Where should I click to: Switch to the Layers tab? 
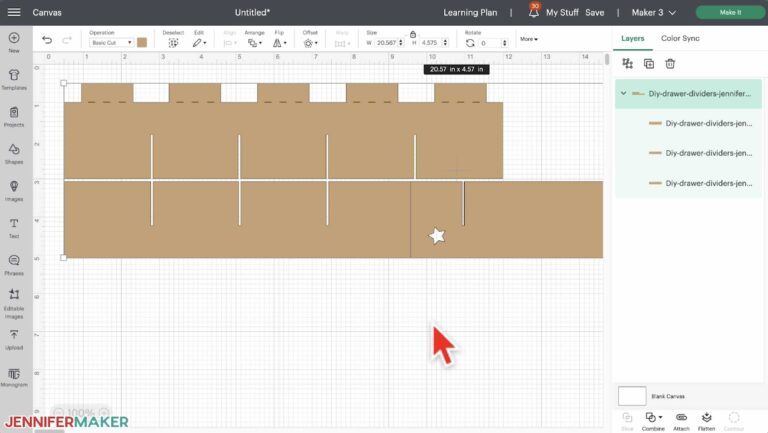point(632,38)
